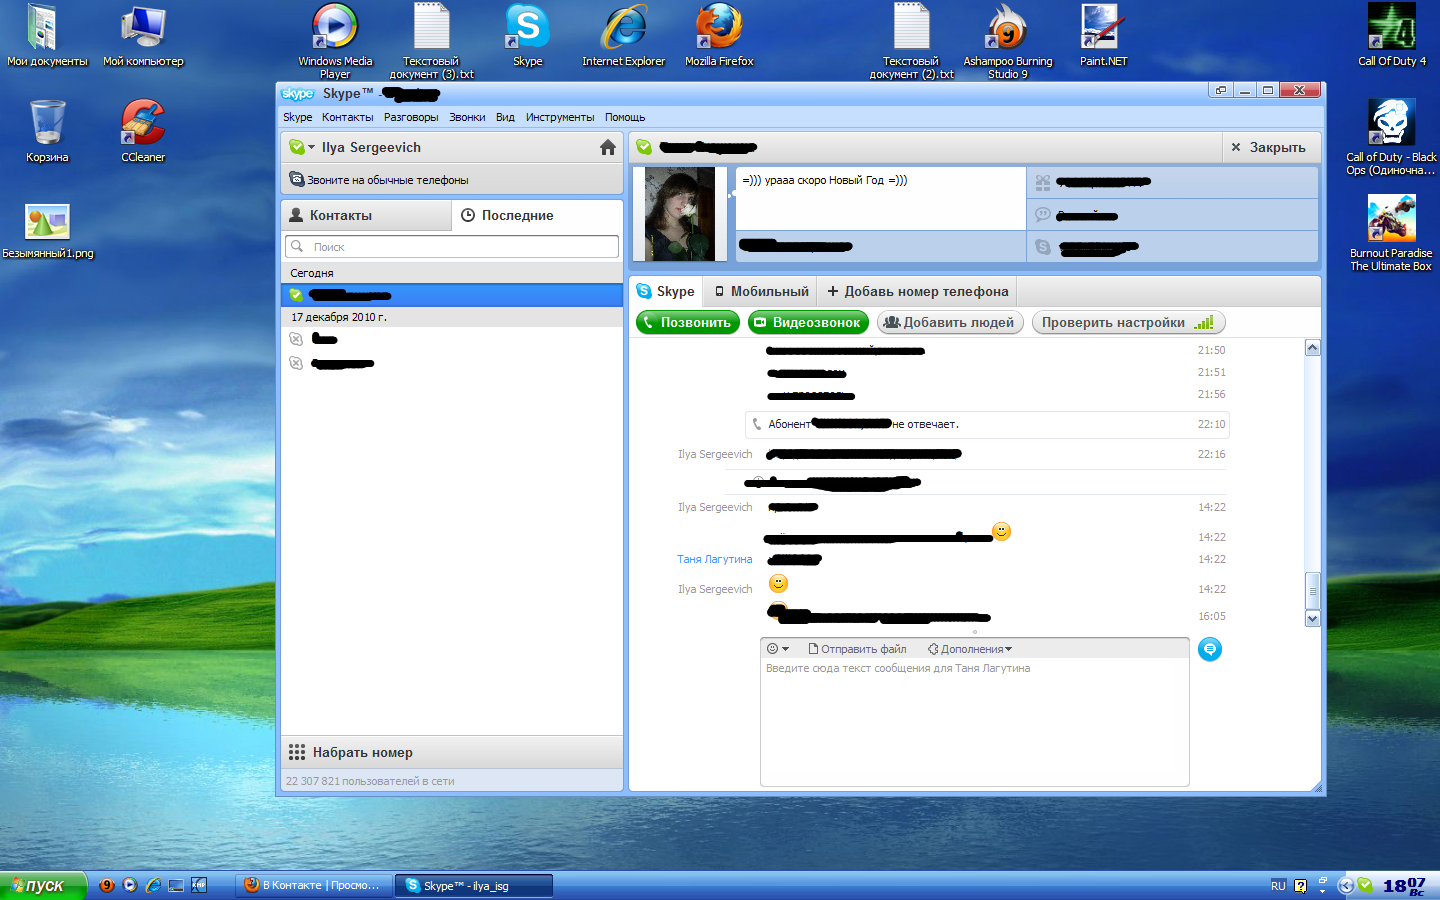
Task: Click the Skype compact view button in title bar
Action: click(x=1221, y=90)
